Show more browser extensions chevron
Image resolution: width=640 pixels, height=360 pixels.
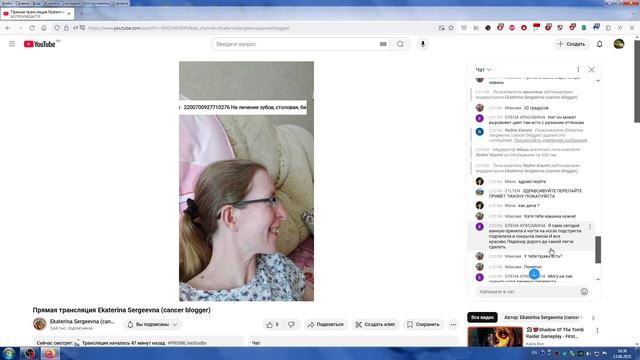click(x=620, y=28)
